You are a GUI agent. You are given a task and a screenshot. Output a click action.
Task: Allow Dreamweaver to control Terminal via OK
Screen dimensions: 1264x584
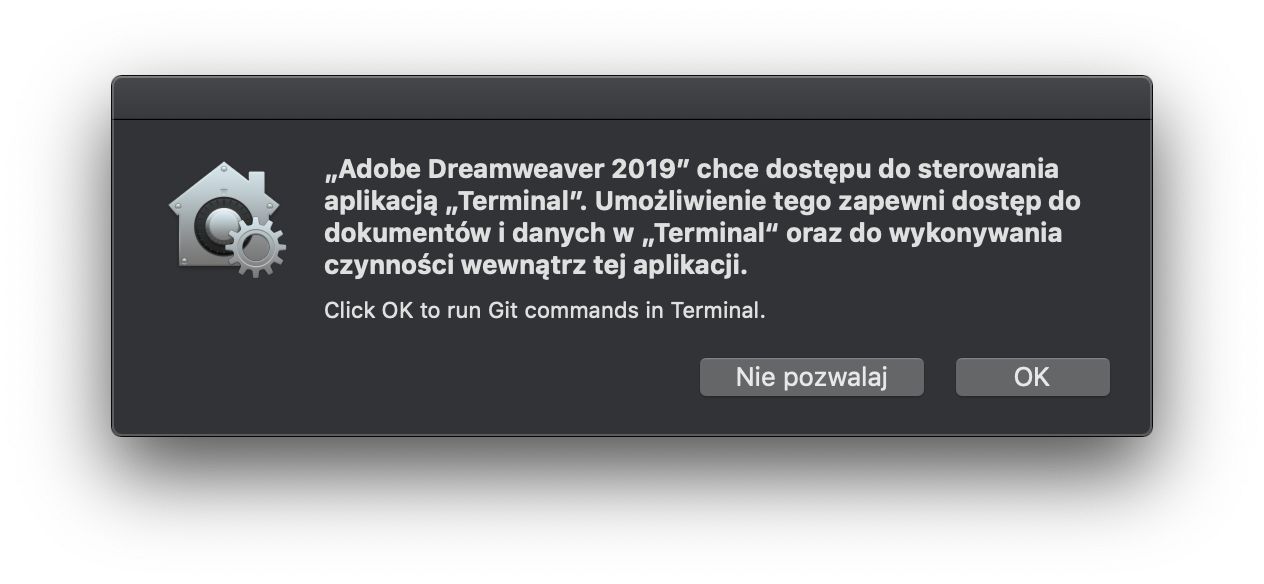pyautogui.click(x=1032, y=377)
